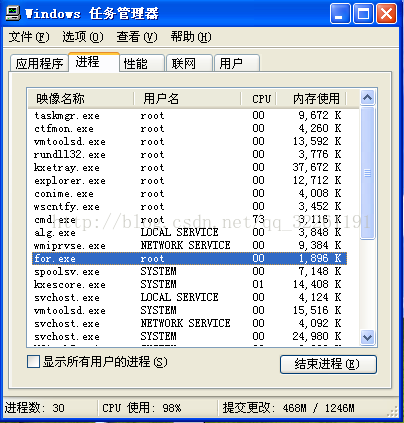Maximize the Task Manager window
The width and height of the screenshot is (404, 423).
point(363,14)
